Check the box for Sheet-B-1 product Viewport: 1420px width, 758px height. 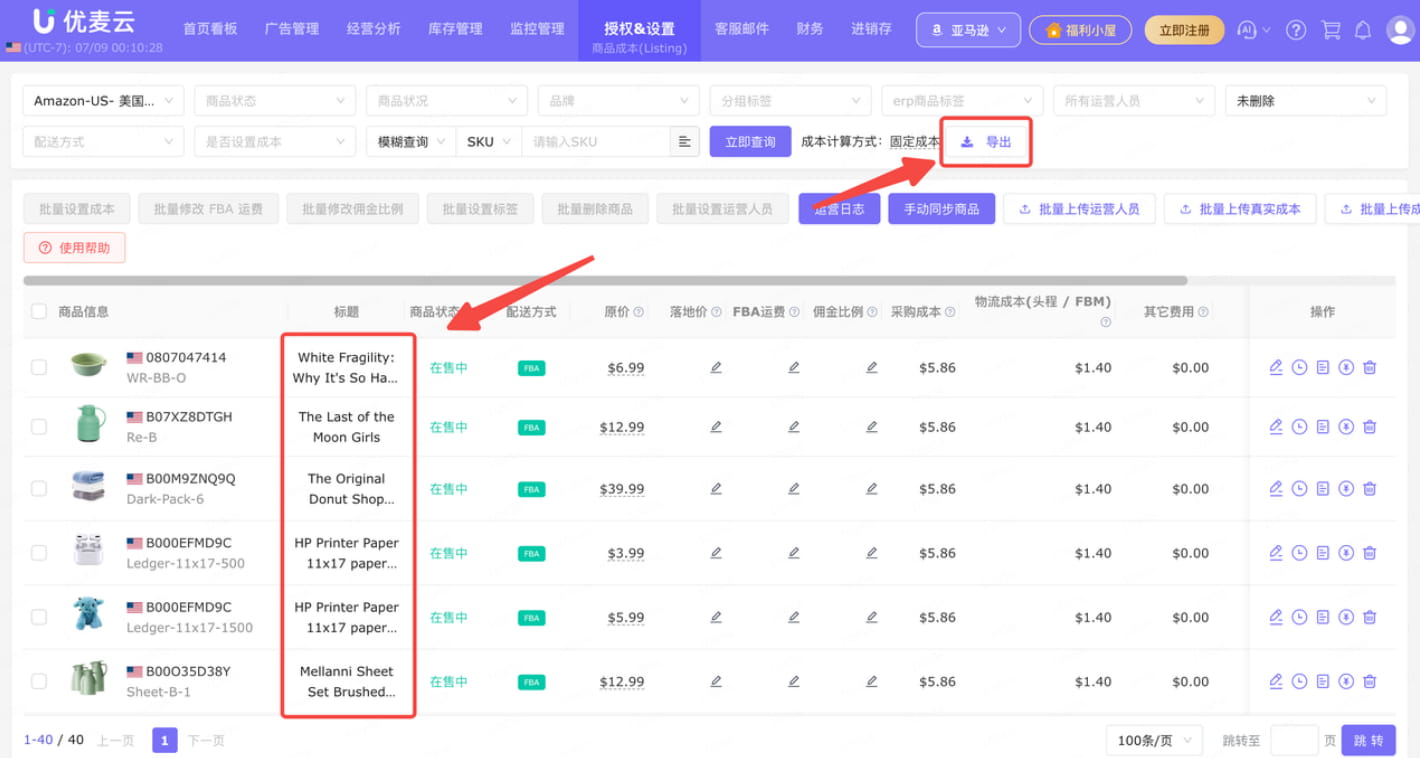pos(39,682)
